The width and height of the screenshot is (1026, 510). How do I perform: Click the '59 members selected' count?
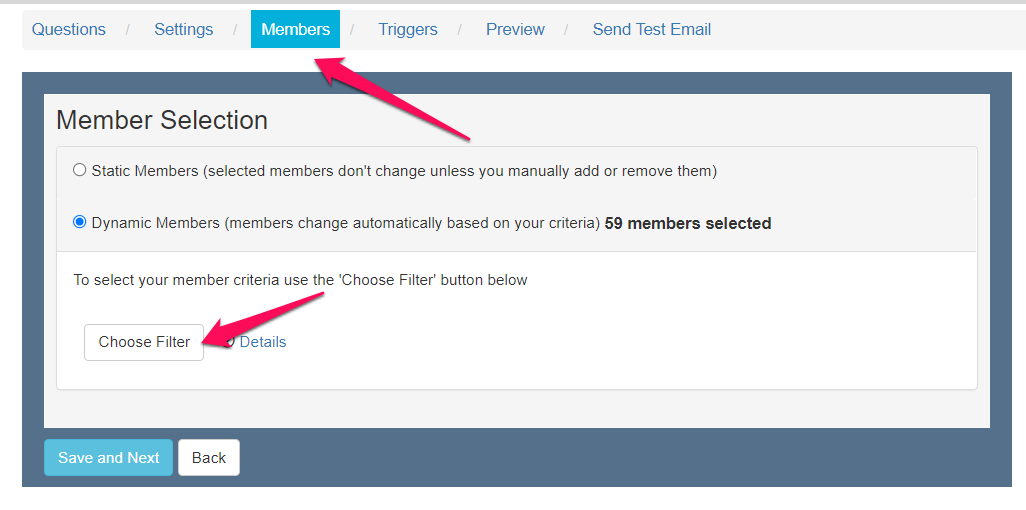(x=688, y=223)
